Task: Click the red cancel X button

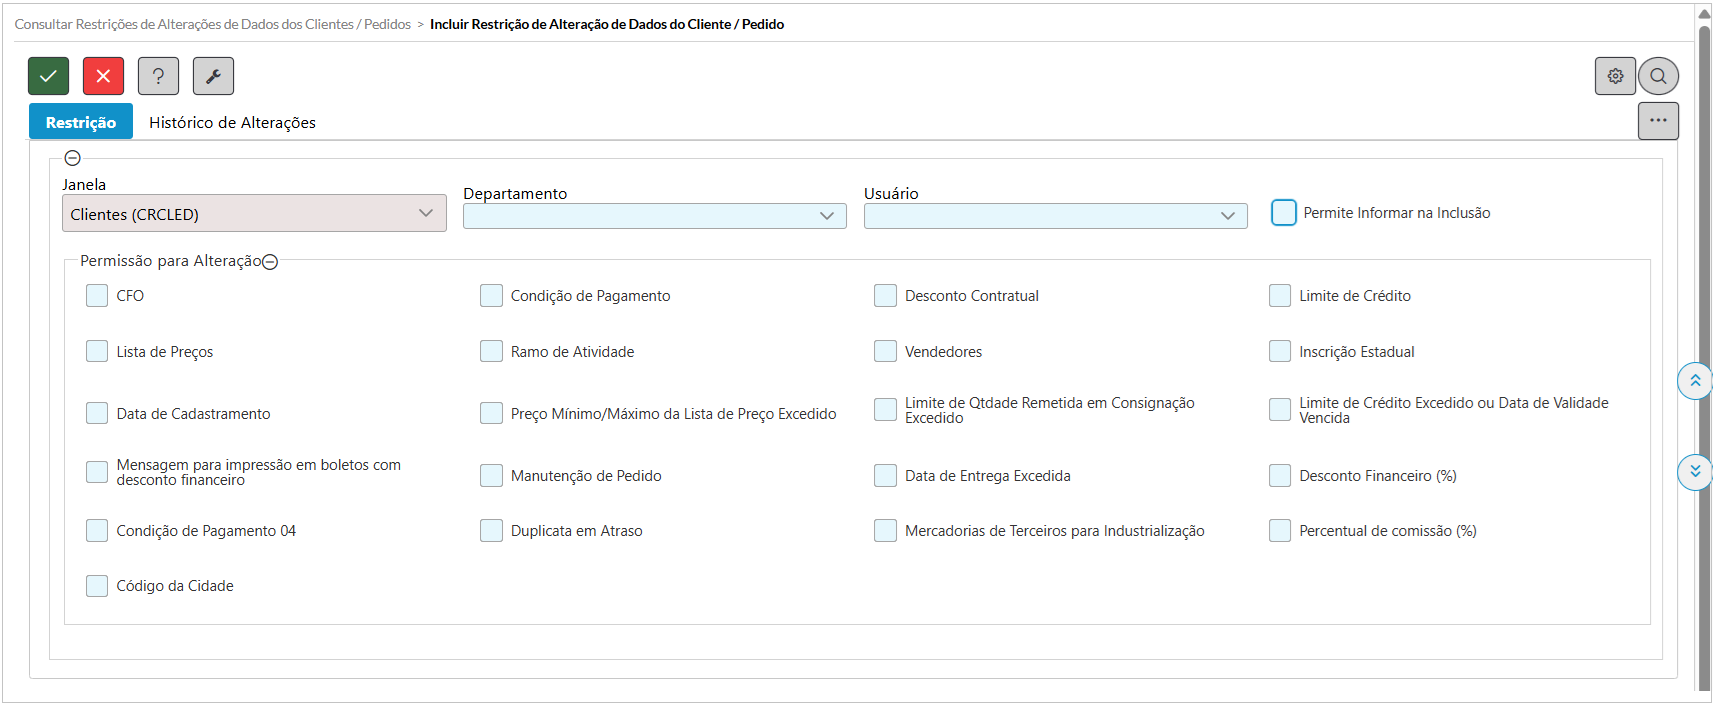Action: tap(103, 76)
